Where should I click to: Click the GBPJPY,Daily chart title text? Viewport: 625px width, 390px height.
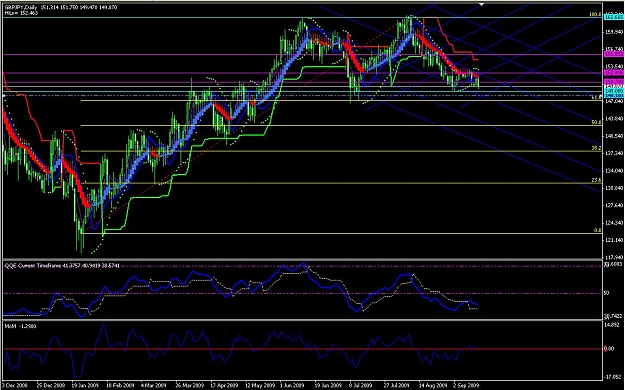[x=21, y=7]
